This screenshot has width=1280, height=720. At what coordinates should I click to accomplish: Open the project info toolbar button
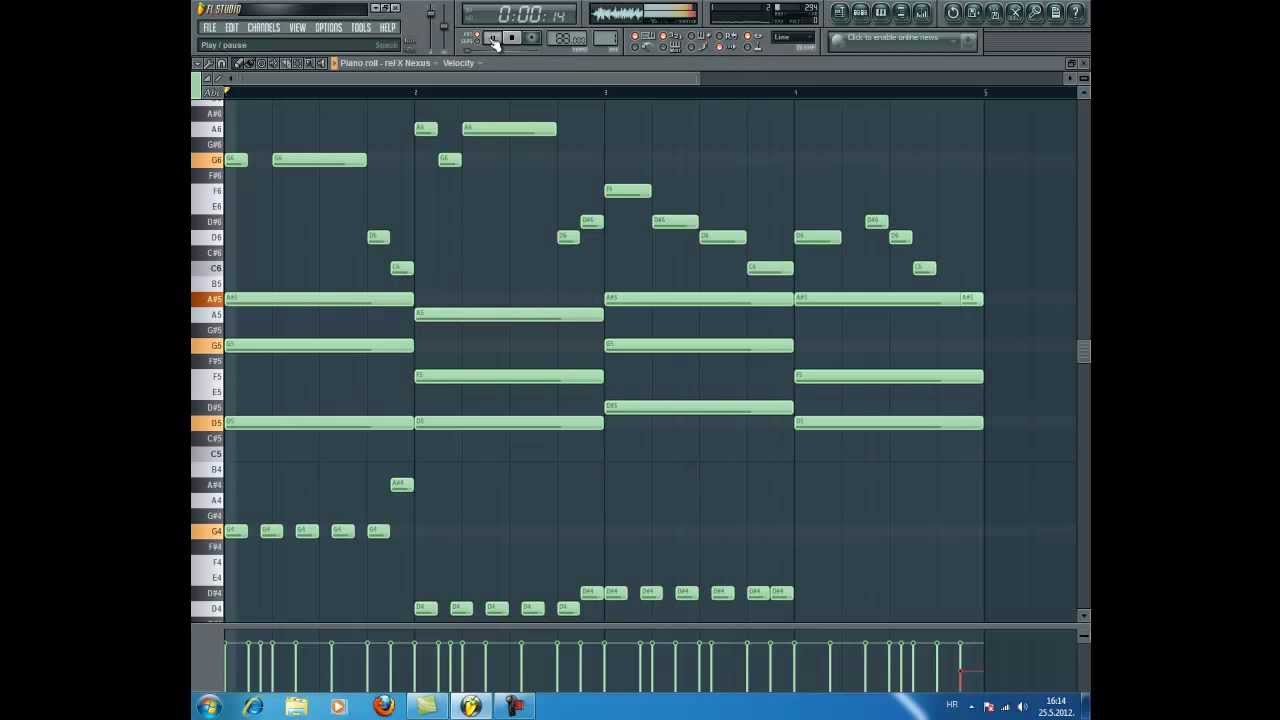coord(1056,13)
